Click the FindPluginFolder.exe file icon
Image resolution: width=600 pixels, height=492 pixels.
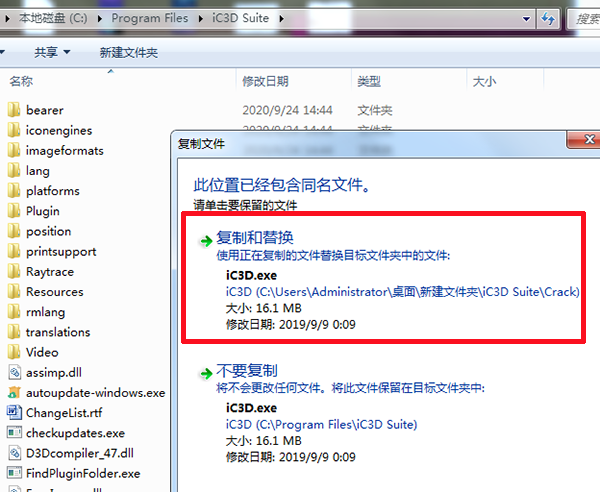[x=14, y=473]
